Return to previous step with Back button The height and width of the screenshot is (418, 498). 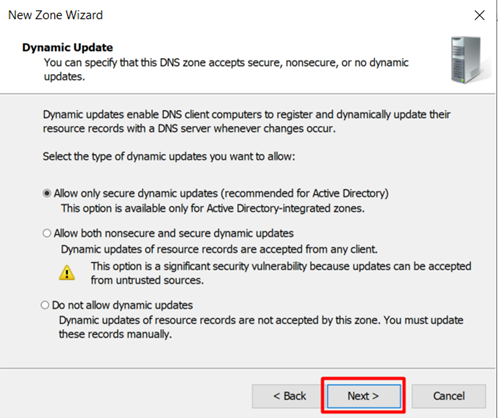tap(289, 396)
